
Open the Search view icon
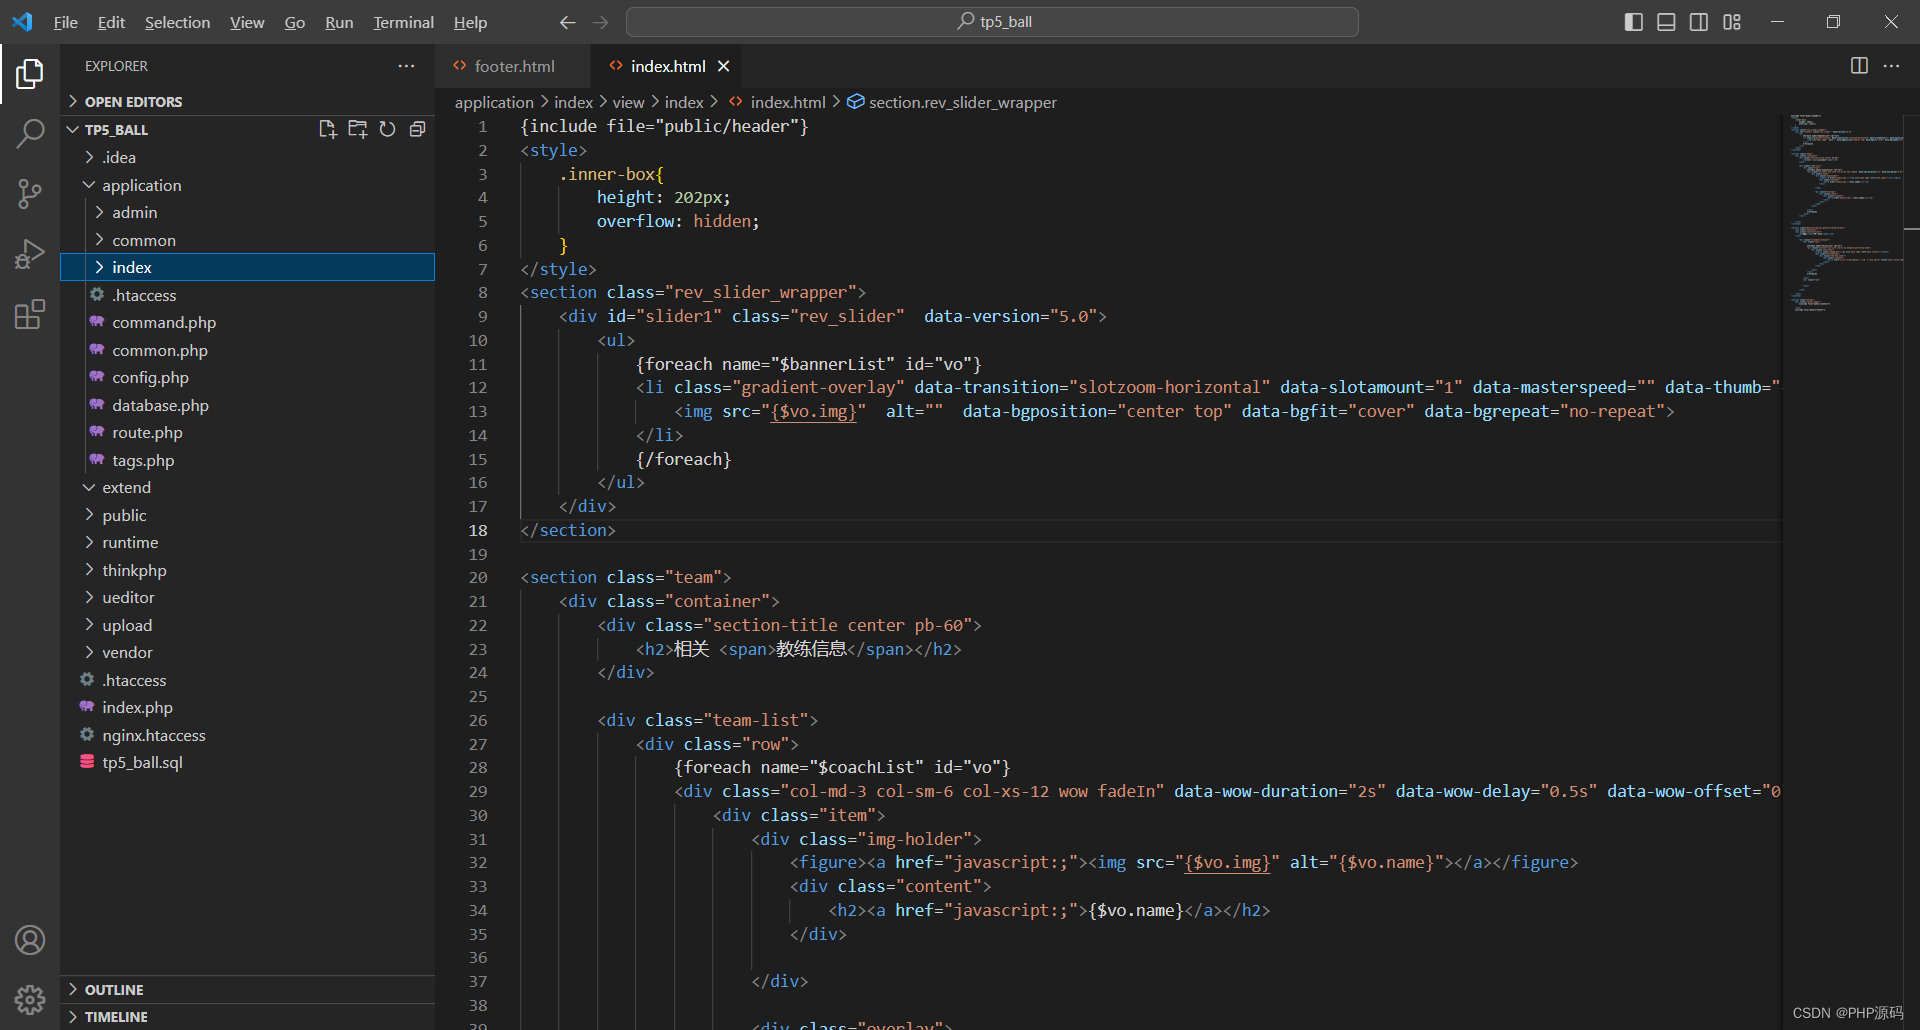[30, 133]
